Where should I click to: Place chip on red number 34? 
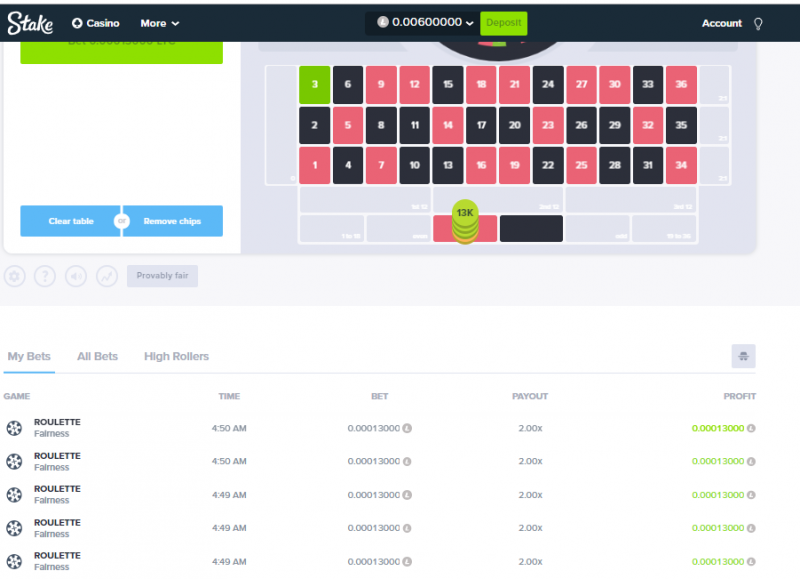tap(681, 165)
